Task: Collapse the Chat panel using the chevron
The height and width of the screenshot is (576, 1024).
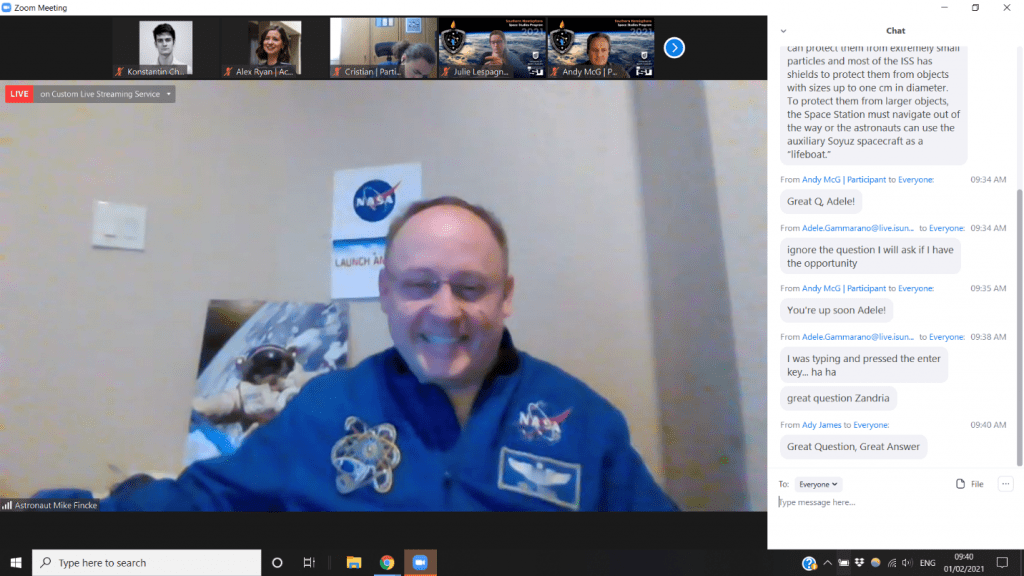Action: pos(783,31)
